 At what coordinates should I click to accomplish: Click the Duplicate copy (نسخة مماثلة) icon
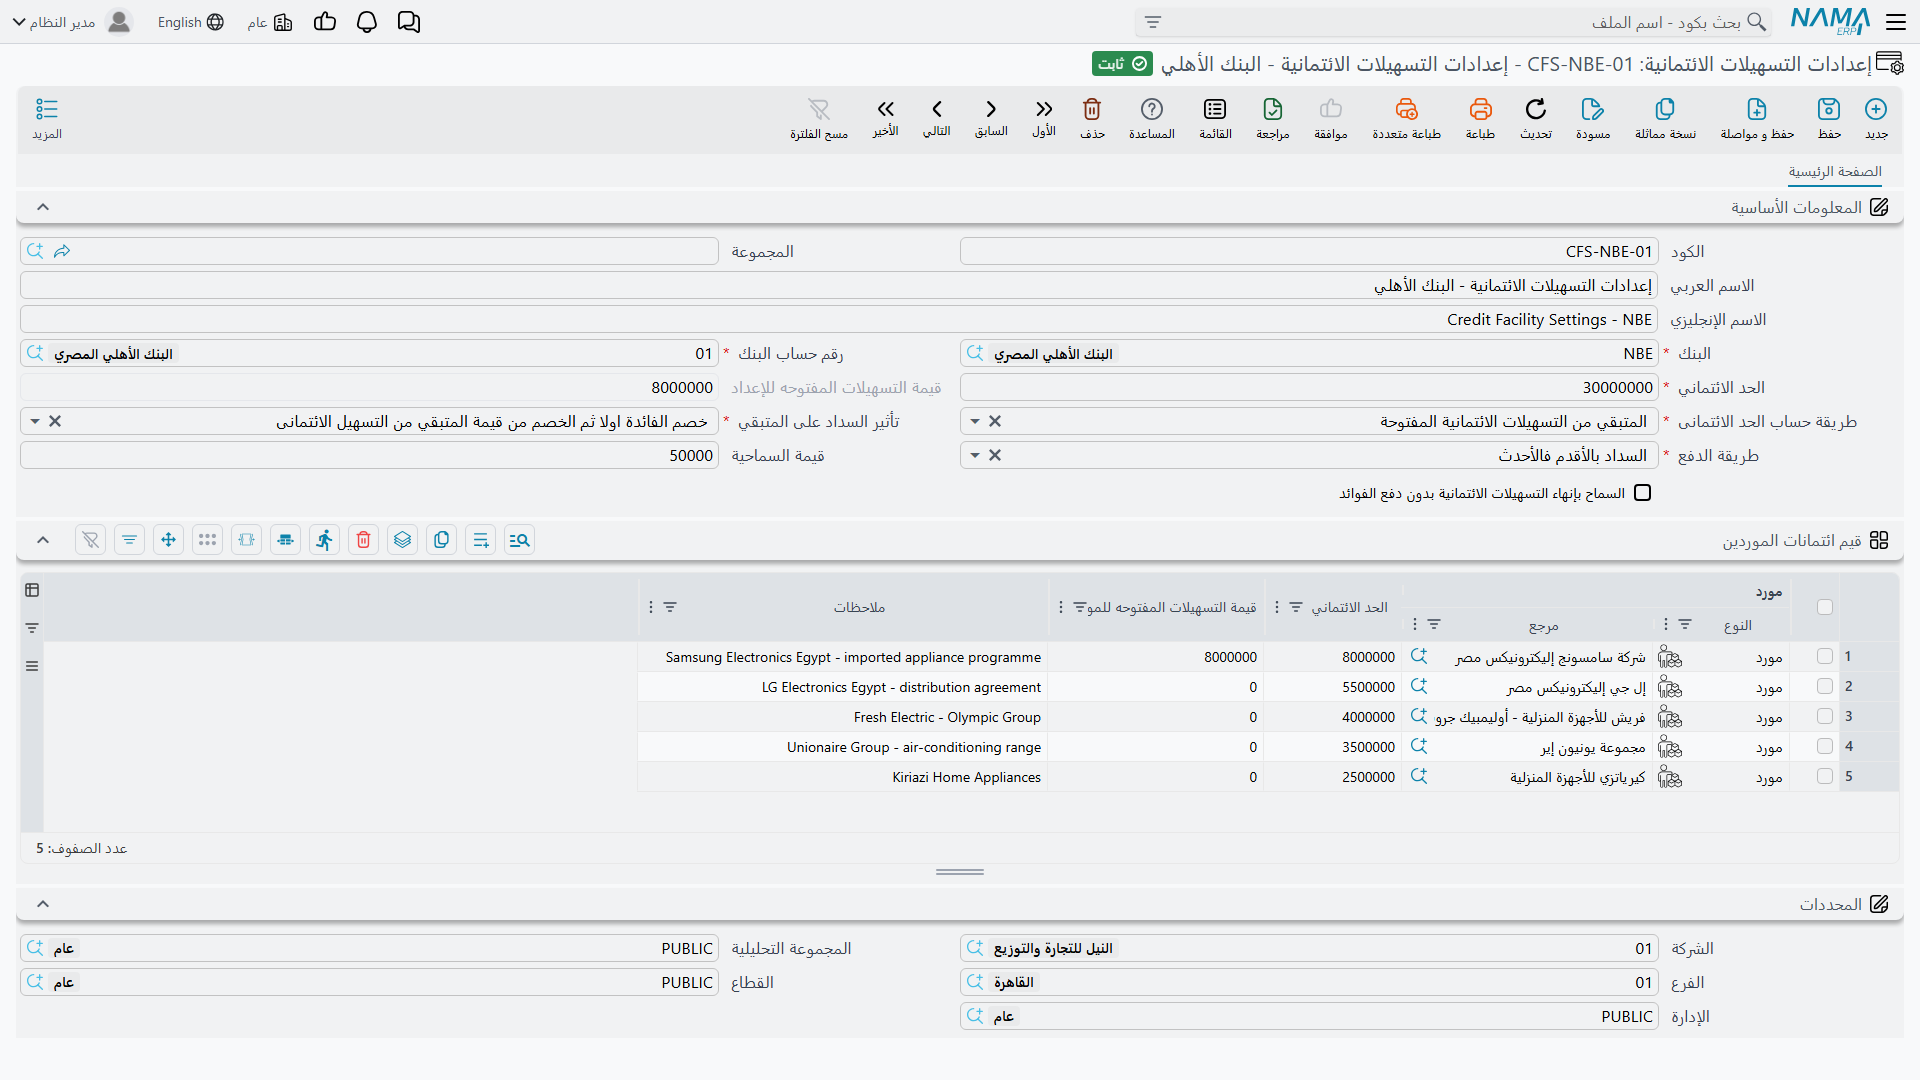click(1665, 118)
